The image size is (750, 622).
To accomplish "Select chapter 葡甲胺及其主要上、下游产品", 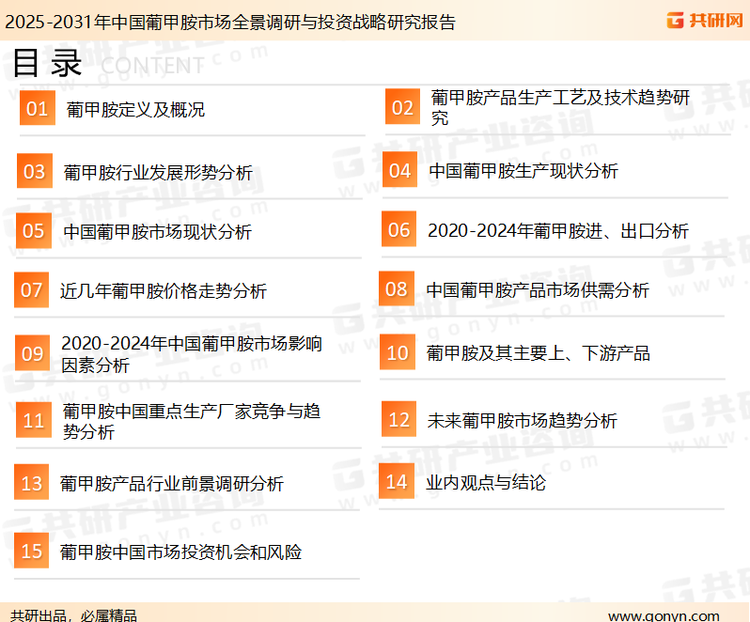I will point(538,353).
